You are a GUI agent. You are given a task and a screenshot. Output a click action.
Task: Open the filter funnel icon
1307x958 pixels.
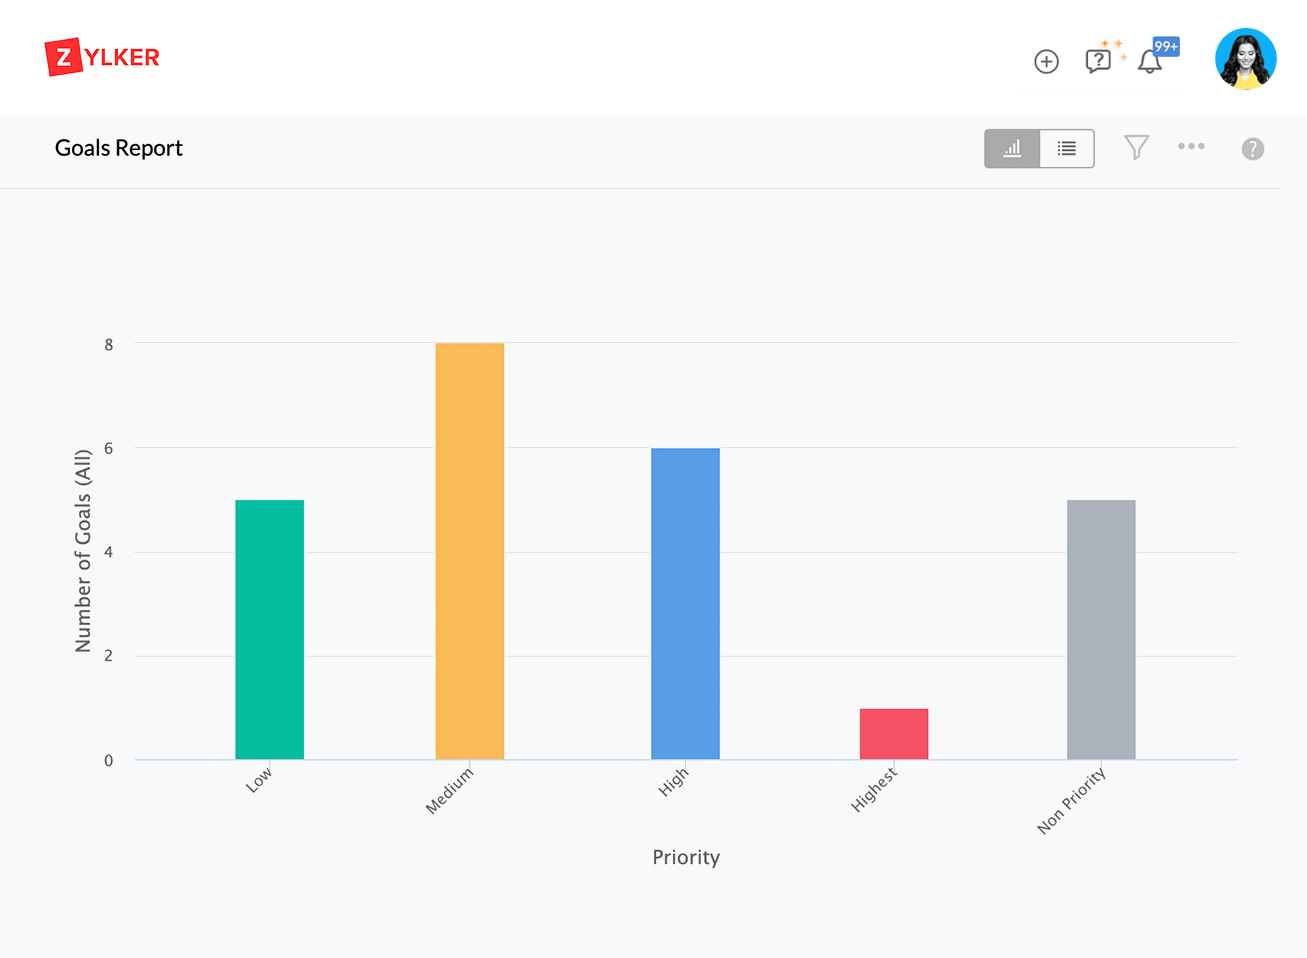[1136, 148]
